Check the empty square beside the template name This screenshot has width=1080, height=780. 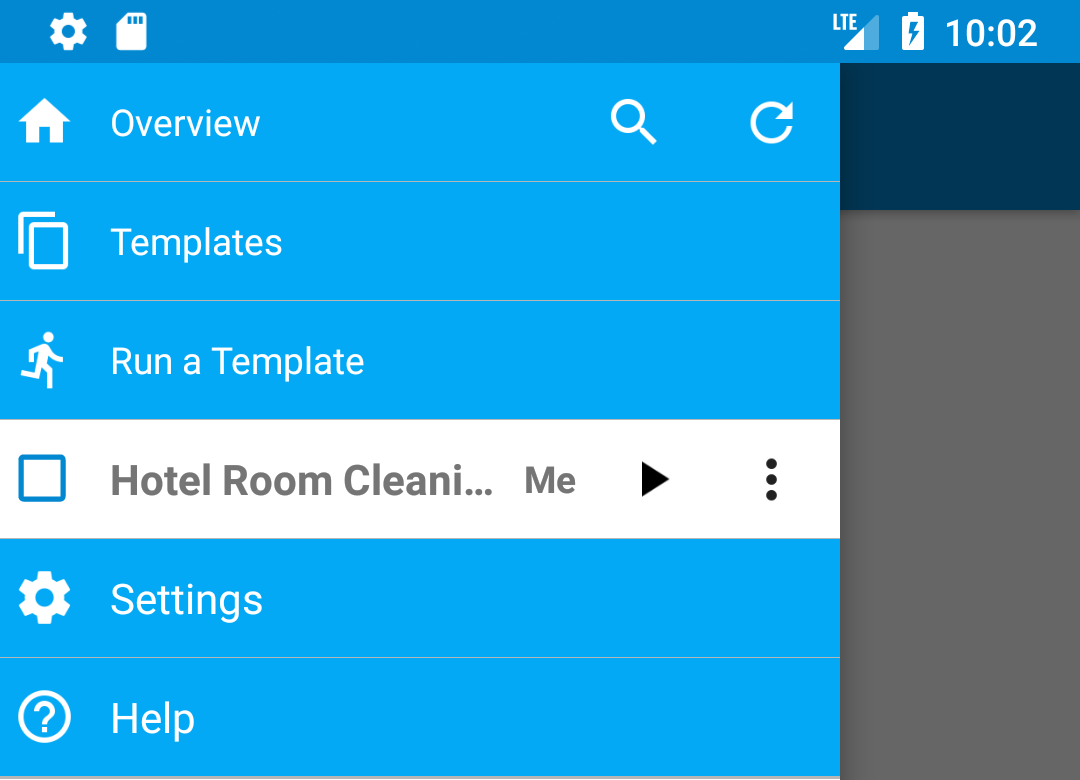(41, 479)
